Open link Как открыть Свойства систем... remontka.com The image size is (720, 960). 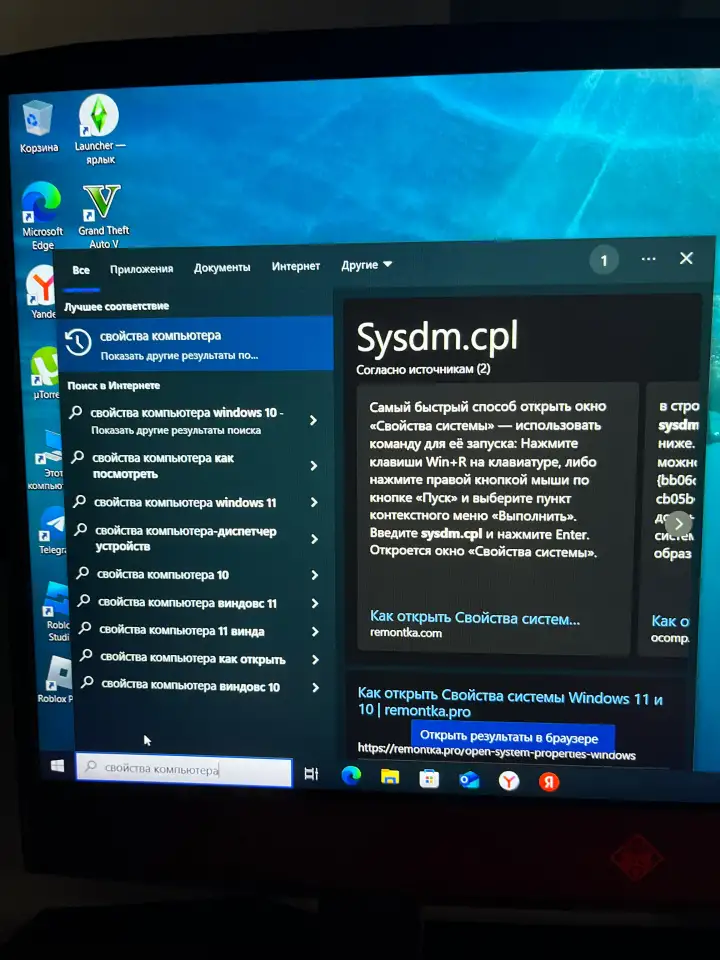pos(474,618)
